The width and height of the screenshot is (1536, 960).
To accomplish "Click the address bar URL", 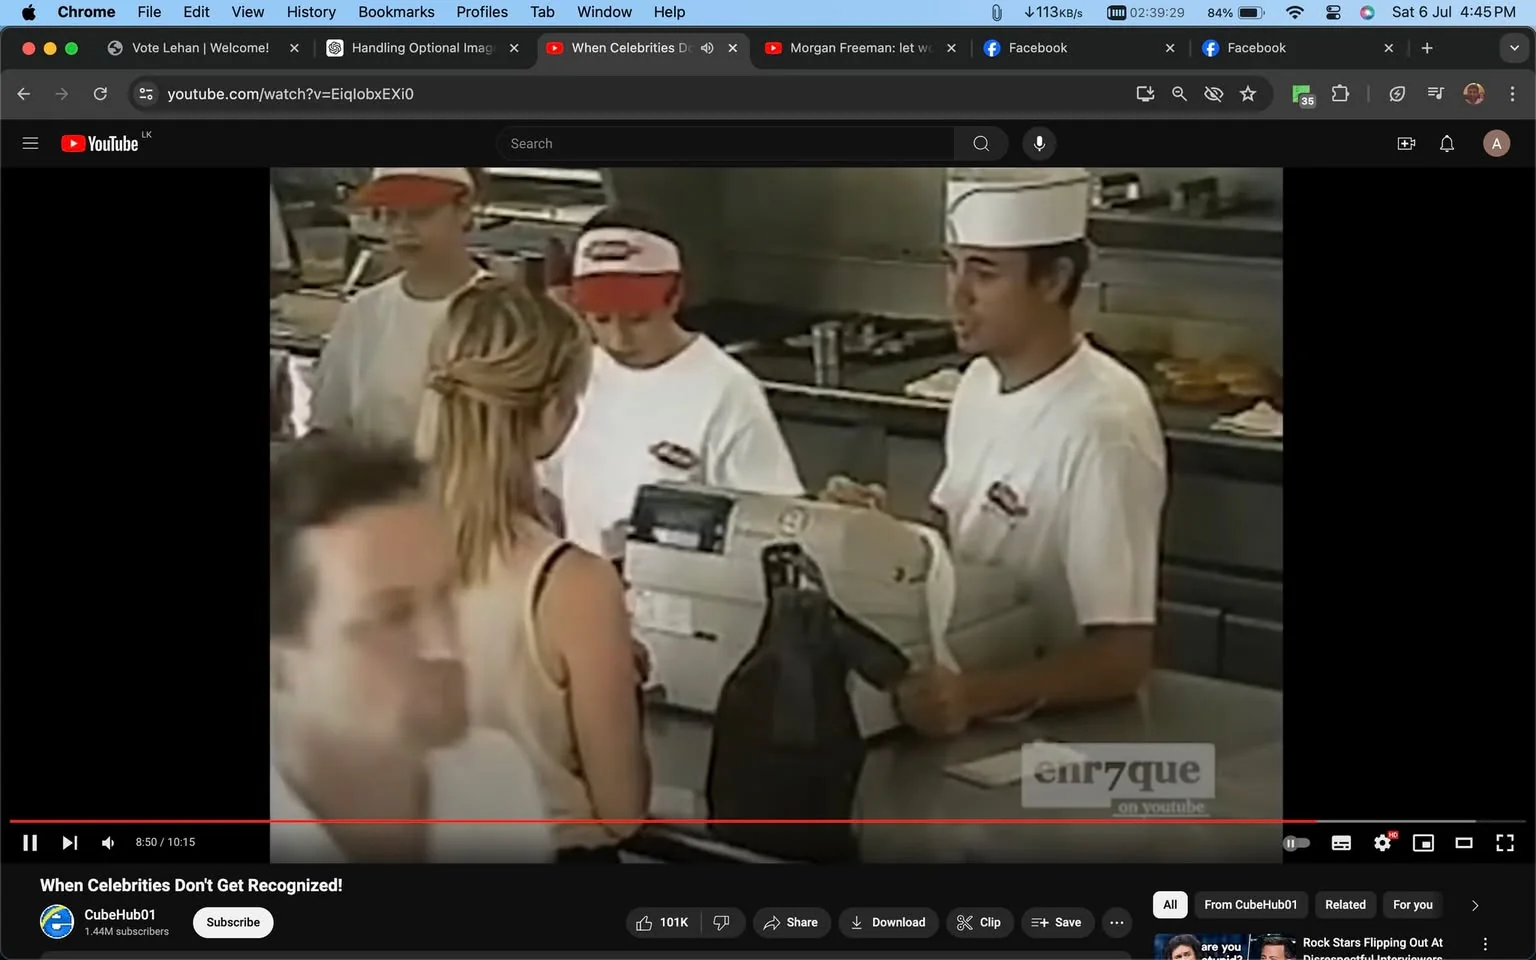I will tap(290, 93).
